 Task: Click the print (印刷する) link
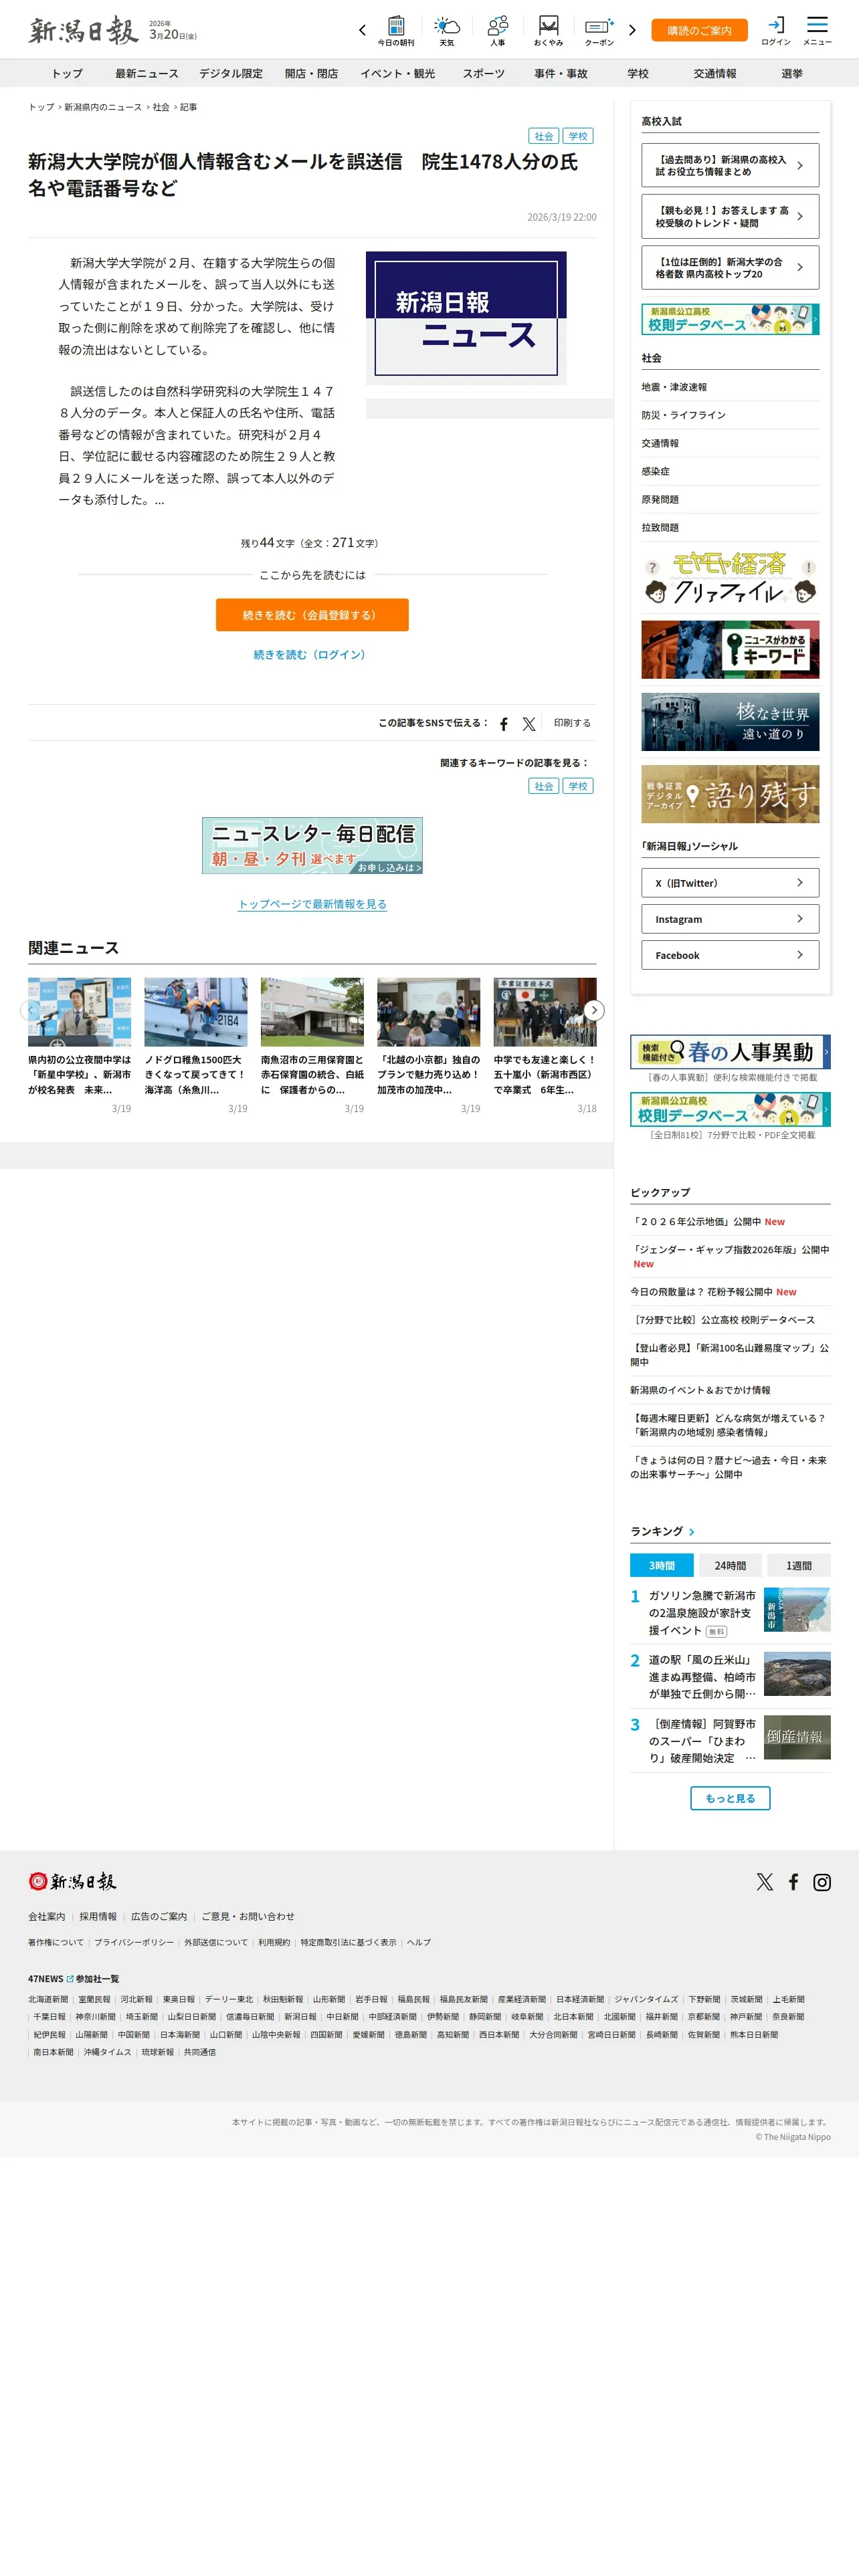pyautogui.click(x=573, y=723)
